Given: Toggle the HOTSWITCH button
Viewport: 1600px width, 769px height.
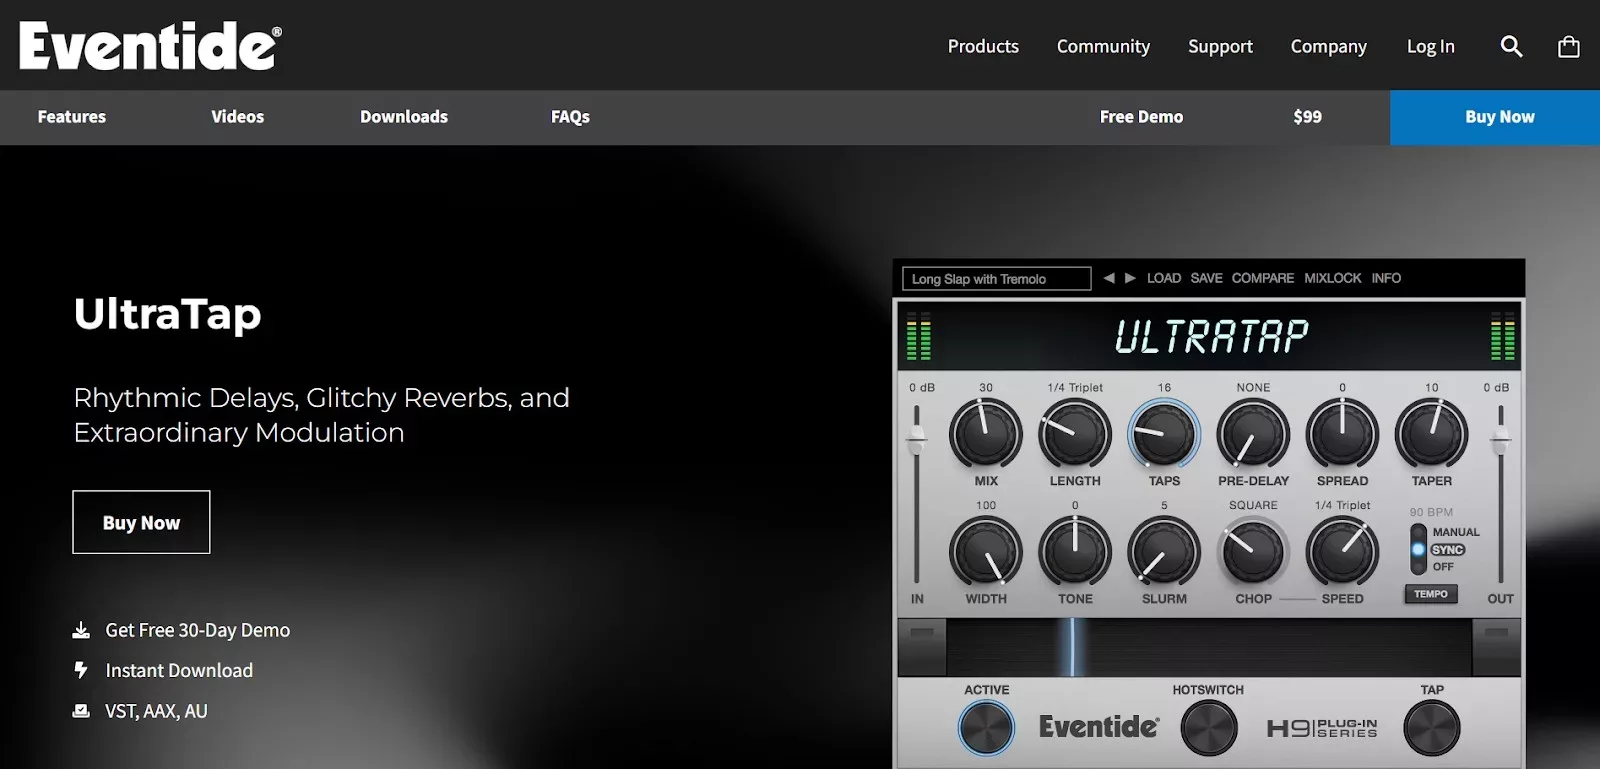Looking at the screenshot, I should click(1208, 728).
